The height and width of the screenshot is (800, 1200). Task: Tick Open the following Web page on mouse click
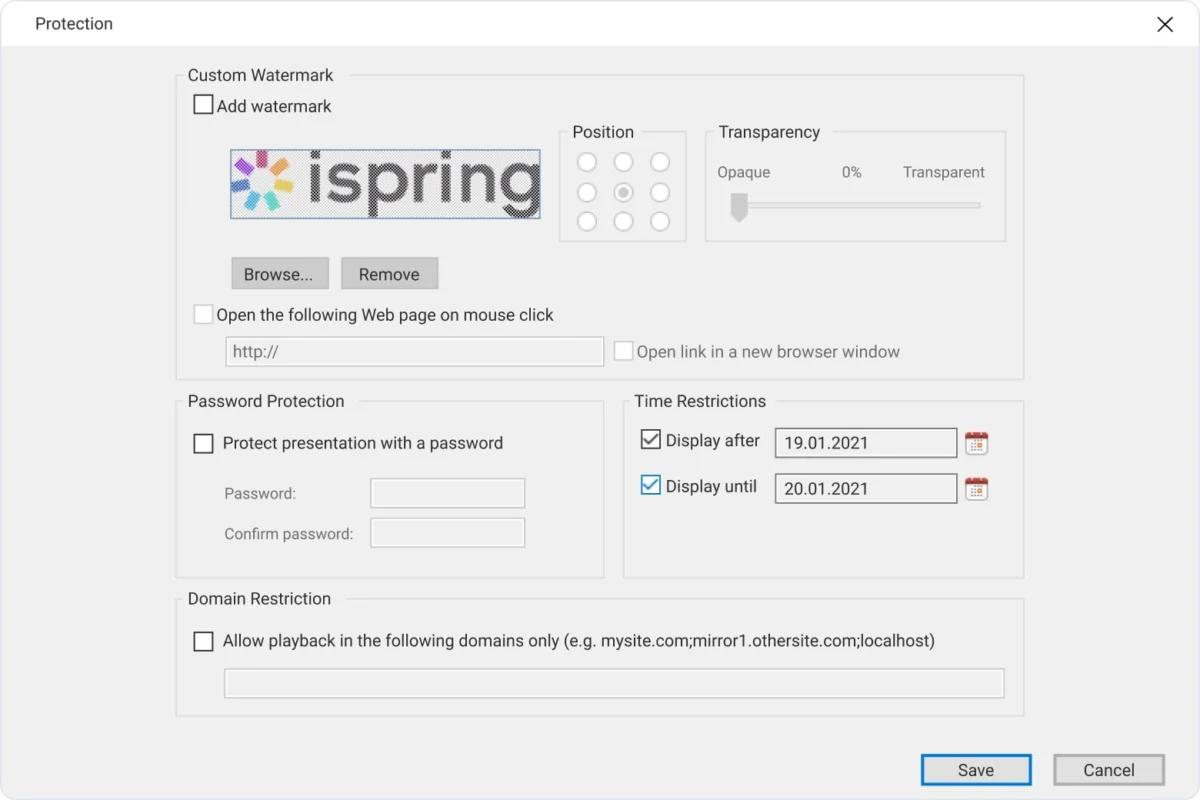203,315
